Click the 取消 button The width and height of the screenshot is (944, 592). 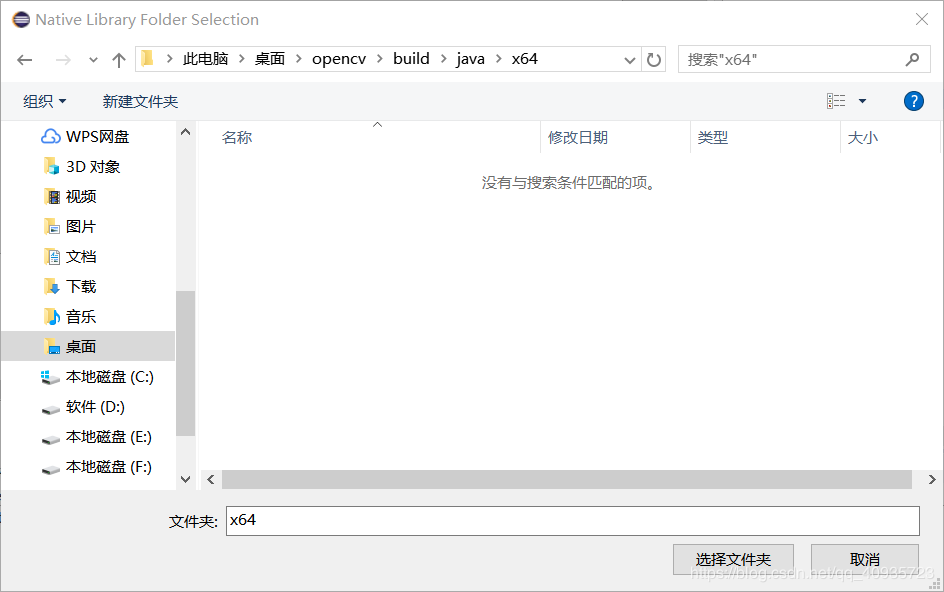pos(864,559)
